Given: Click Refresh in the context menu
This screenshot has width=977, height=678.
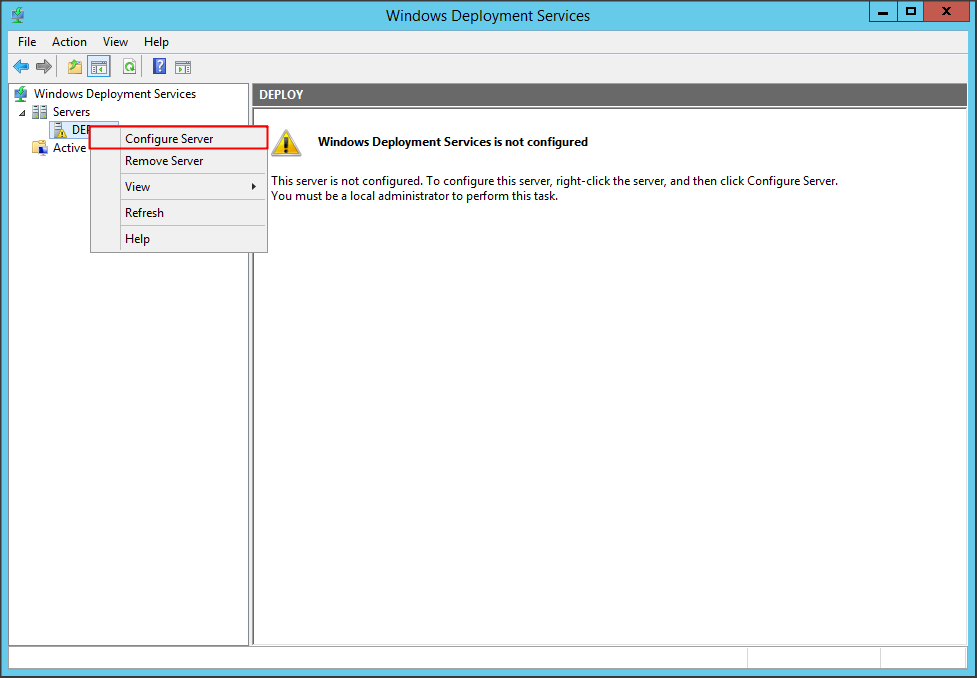Looking at the screenshot, I should [x=144, y=213].
